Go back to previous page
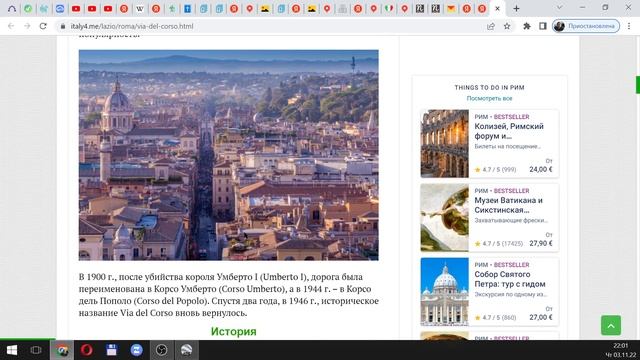Screen dimensions: 640x360 pyautogui.click(x=11, y=26)
